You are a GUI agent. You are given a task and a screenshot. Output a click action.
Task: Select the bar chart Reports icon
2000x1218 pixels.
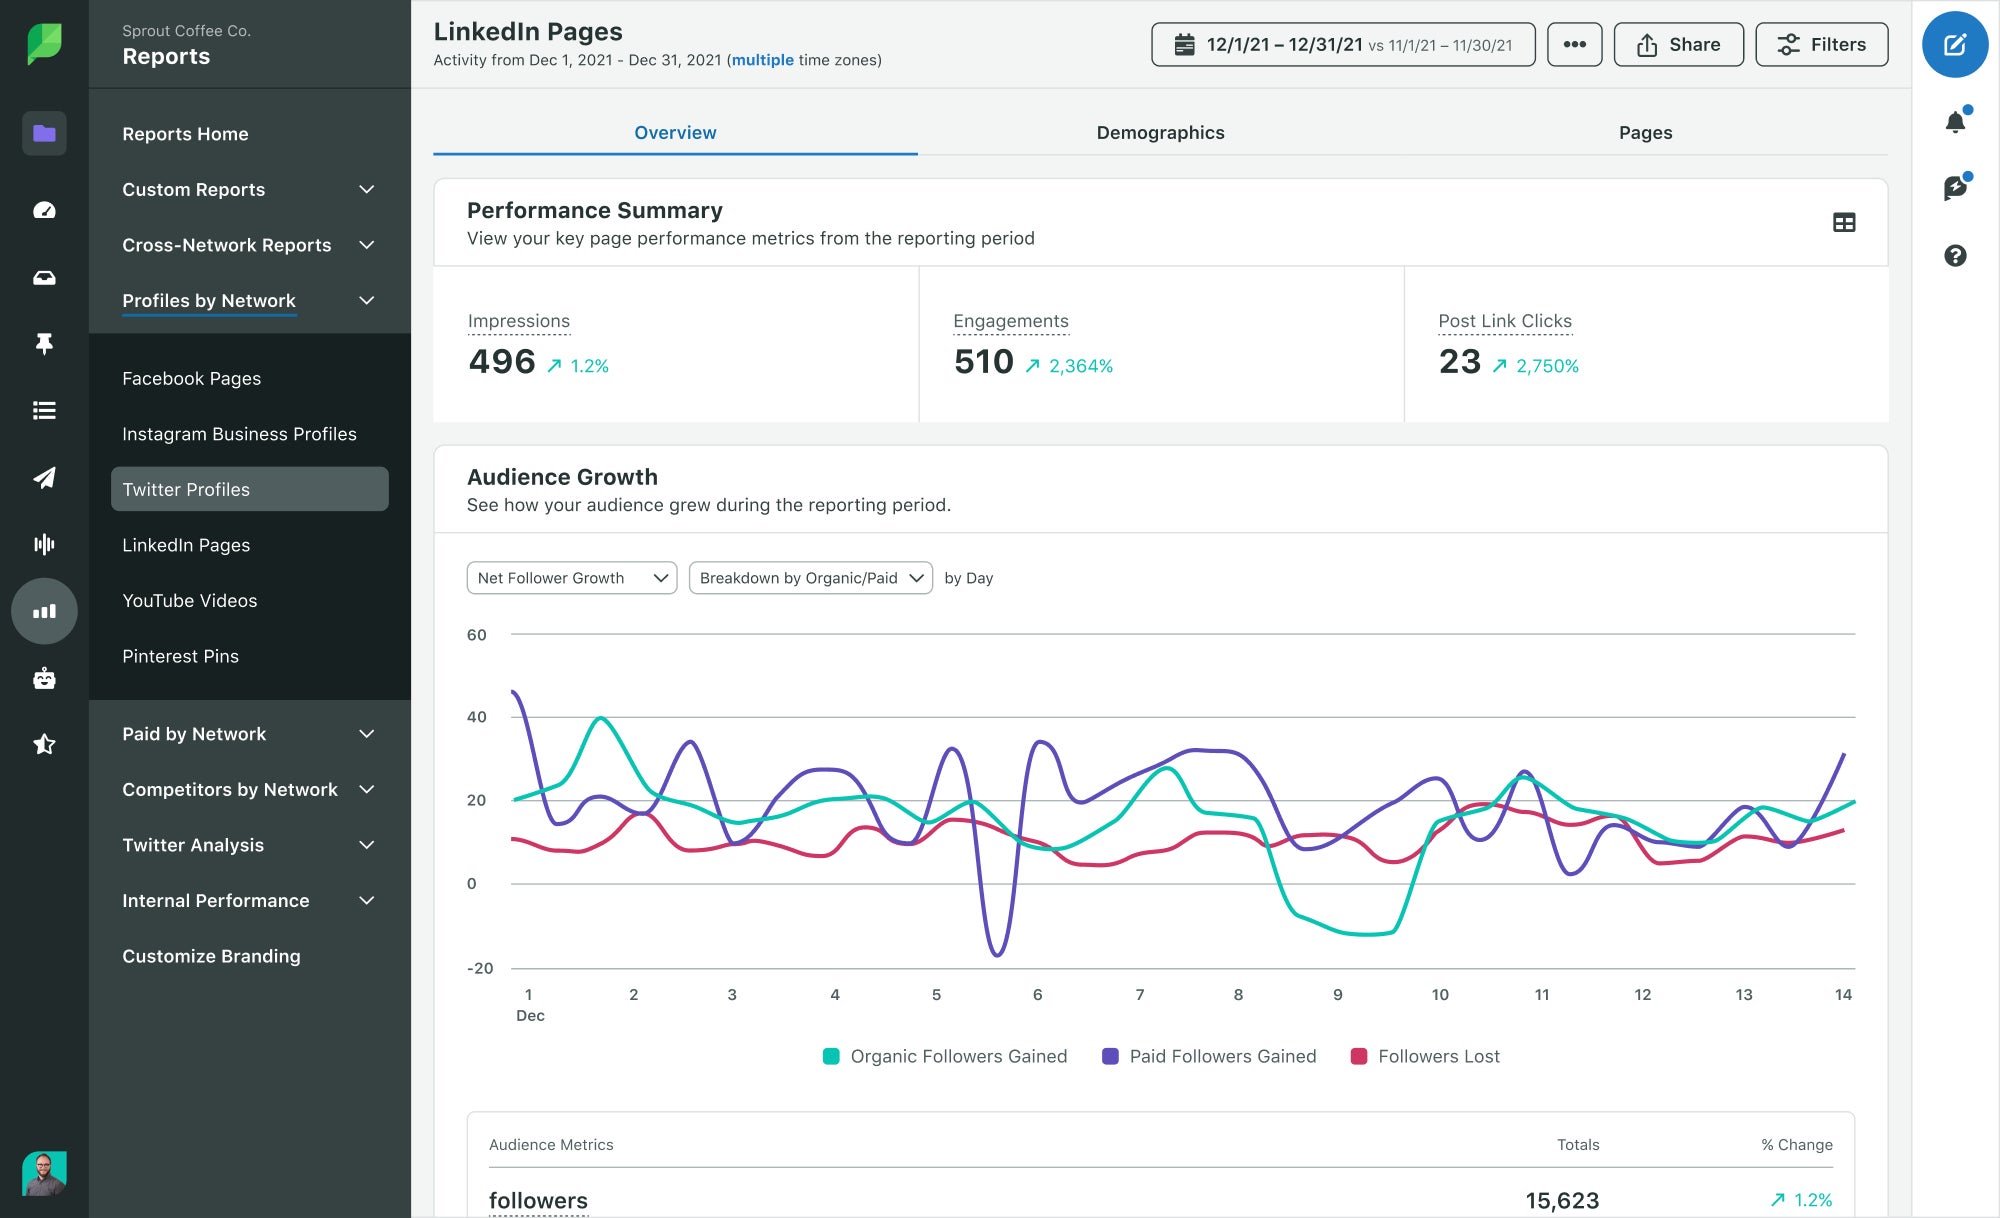(44, 610)
